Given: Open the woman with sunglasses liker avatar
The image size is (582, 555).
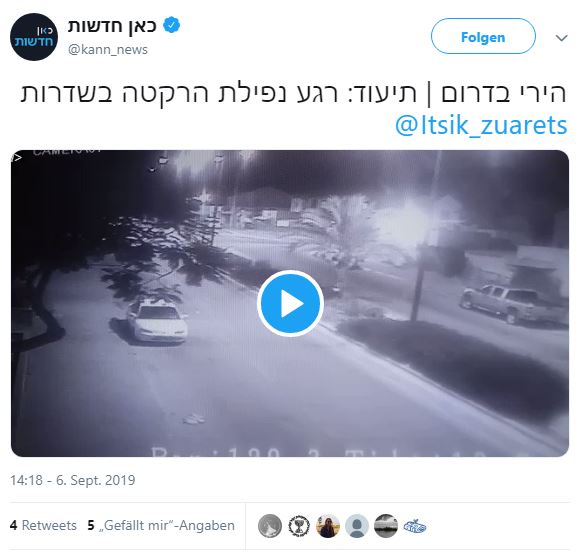Looking at the screenshot, I should [328, 526].
